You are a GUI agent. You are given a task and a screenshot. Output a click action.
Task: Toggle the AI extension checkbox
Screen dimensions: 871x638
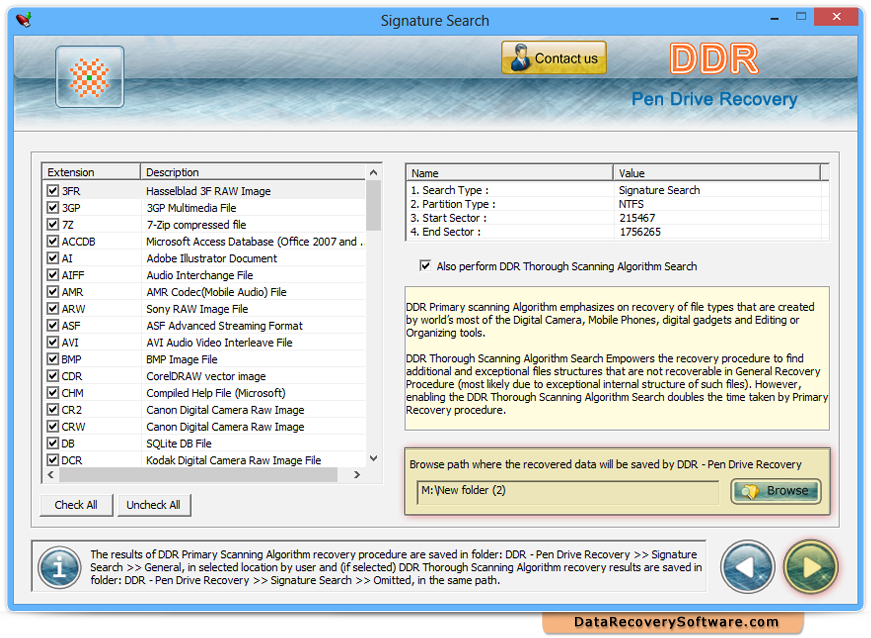(53, 258)
